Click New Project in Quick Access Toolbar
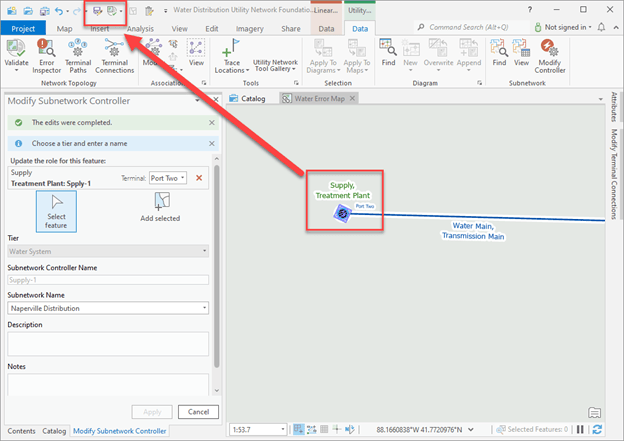The width and height of the screenshot is (624, 441). point(12,11)
